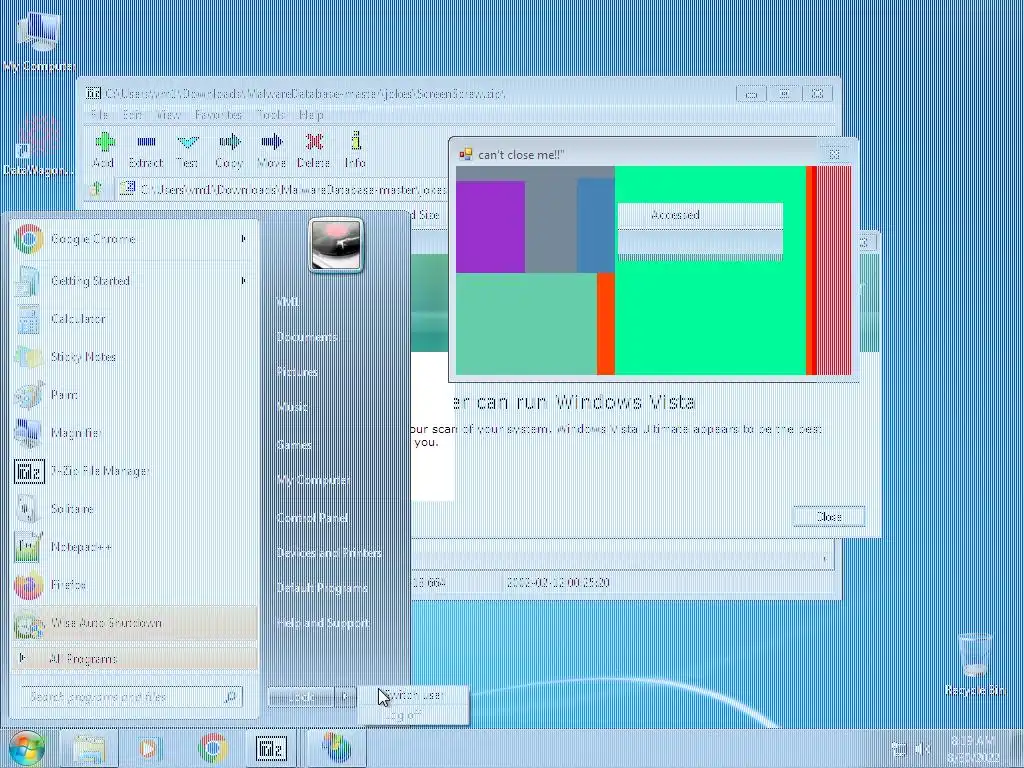Open Default Programs from Start menu
The width and height of the screenshot is (1024, 768).
[x=322, y=588]
